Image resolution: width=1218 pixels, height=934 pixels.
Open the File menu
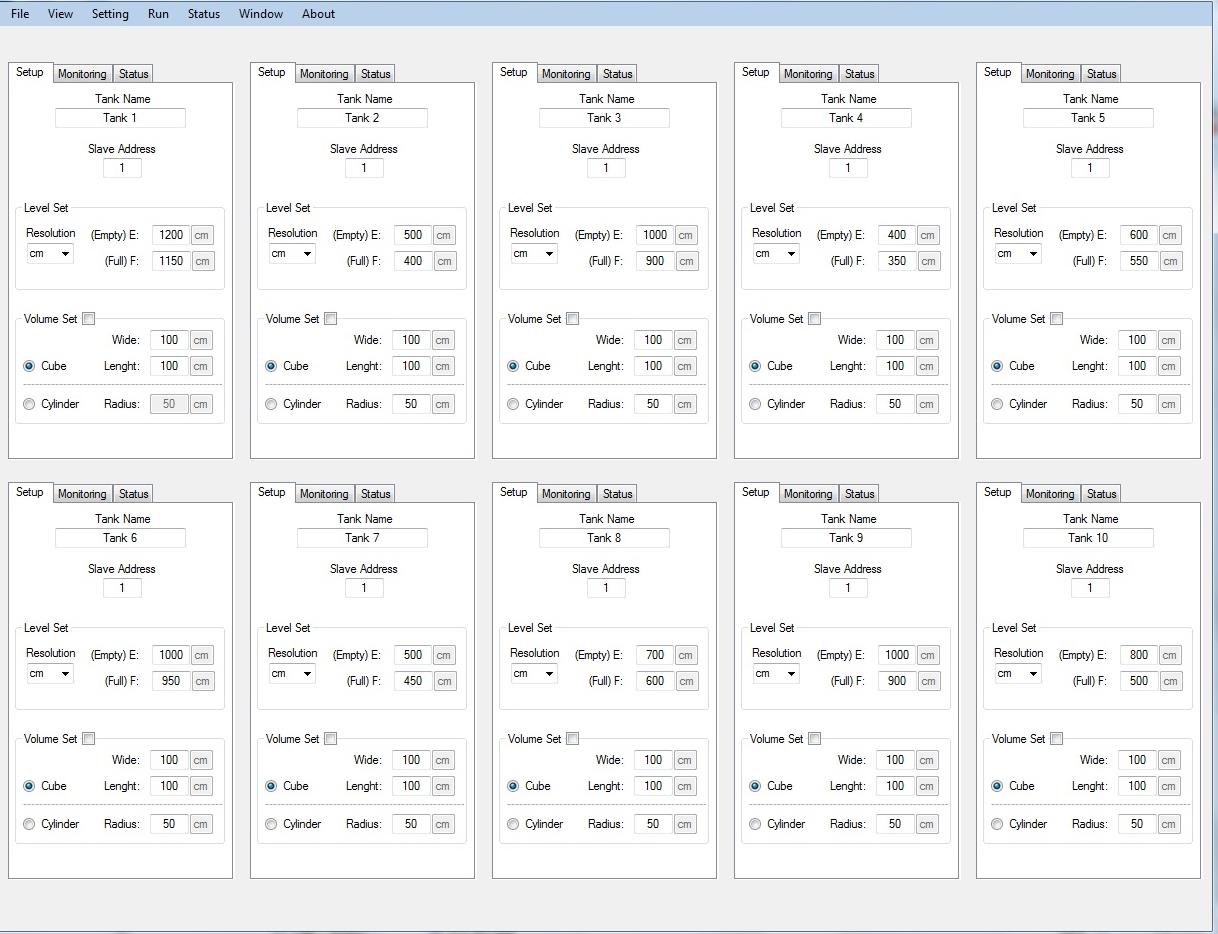point(20,14)
